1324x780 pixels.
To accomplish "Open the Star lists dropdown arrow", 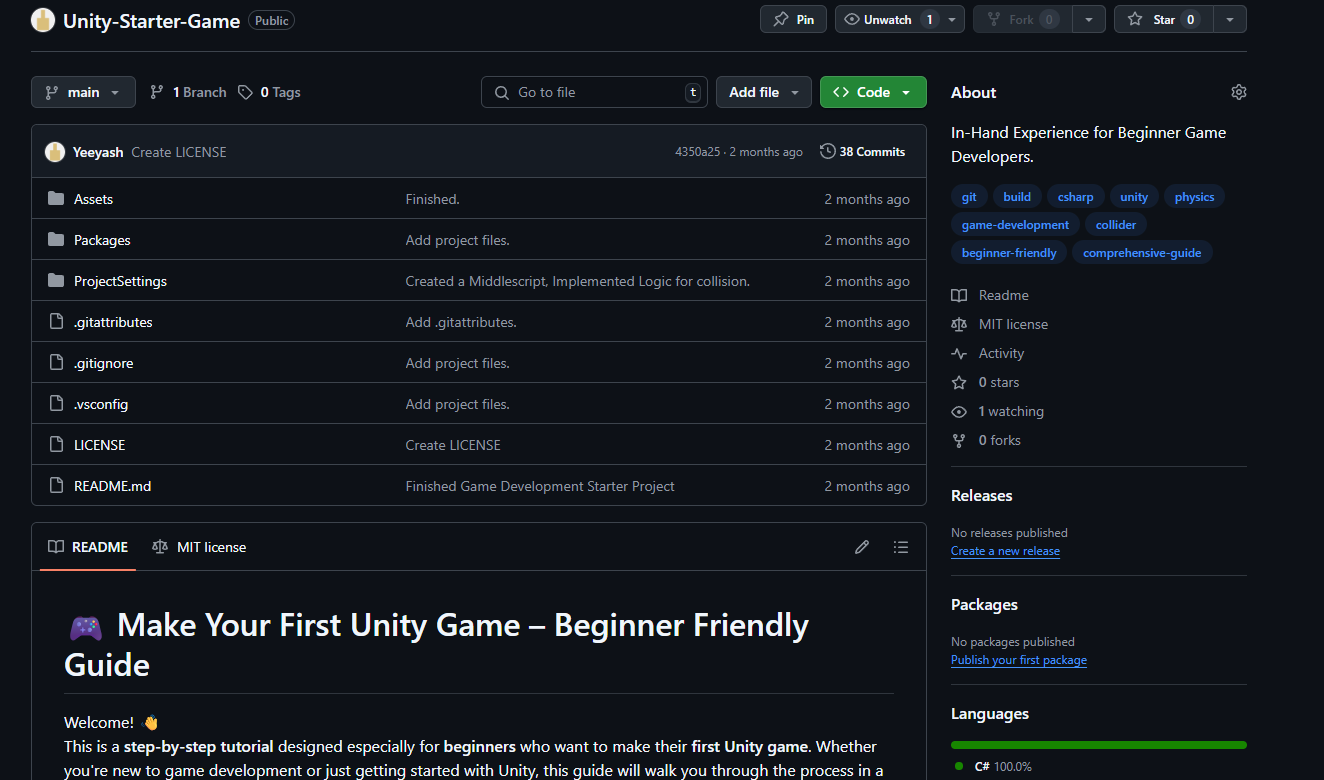I will tap(1230, 19).
